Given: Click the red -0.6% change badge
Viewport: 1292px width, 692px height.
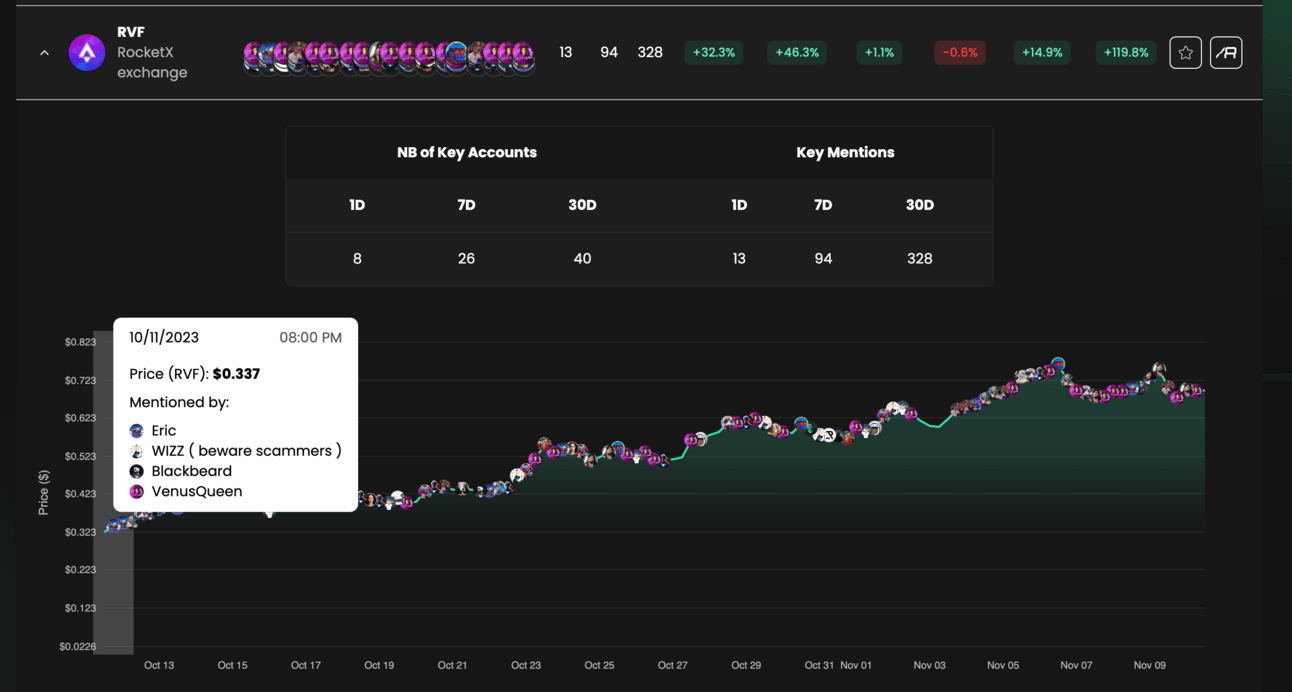Looking at the screenshot, I should [960, 53].
